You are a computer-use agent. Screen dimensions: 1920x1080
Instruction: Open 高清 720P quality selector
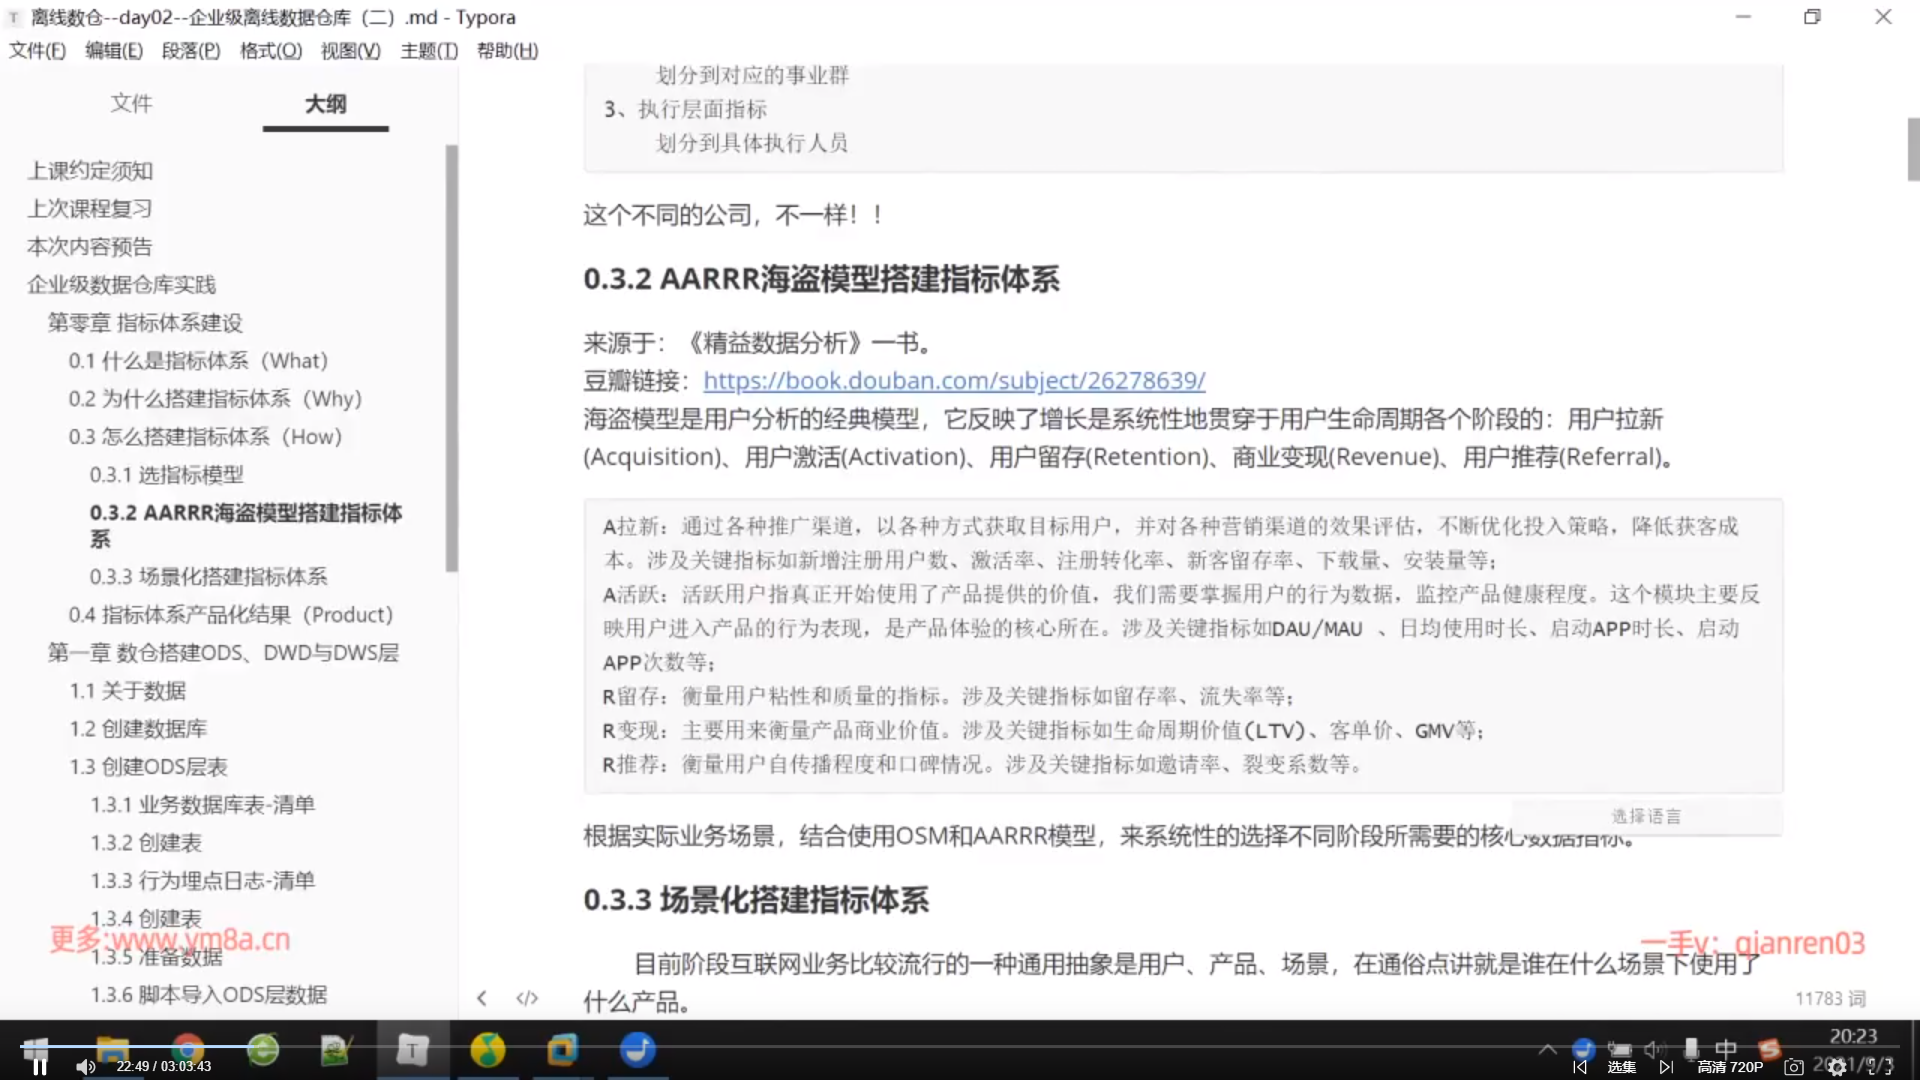tap(1730, 1067)
